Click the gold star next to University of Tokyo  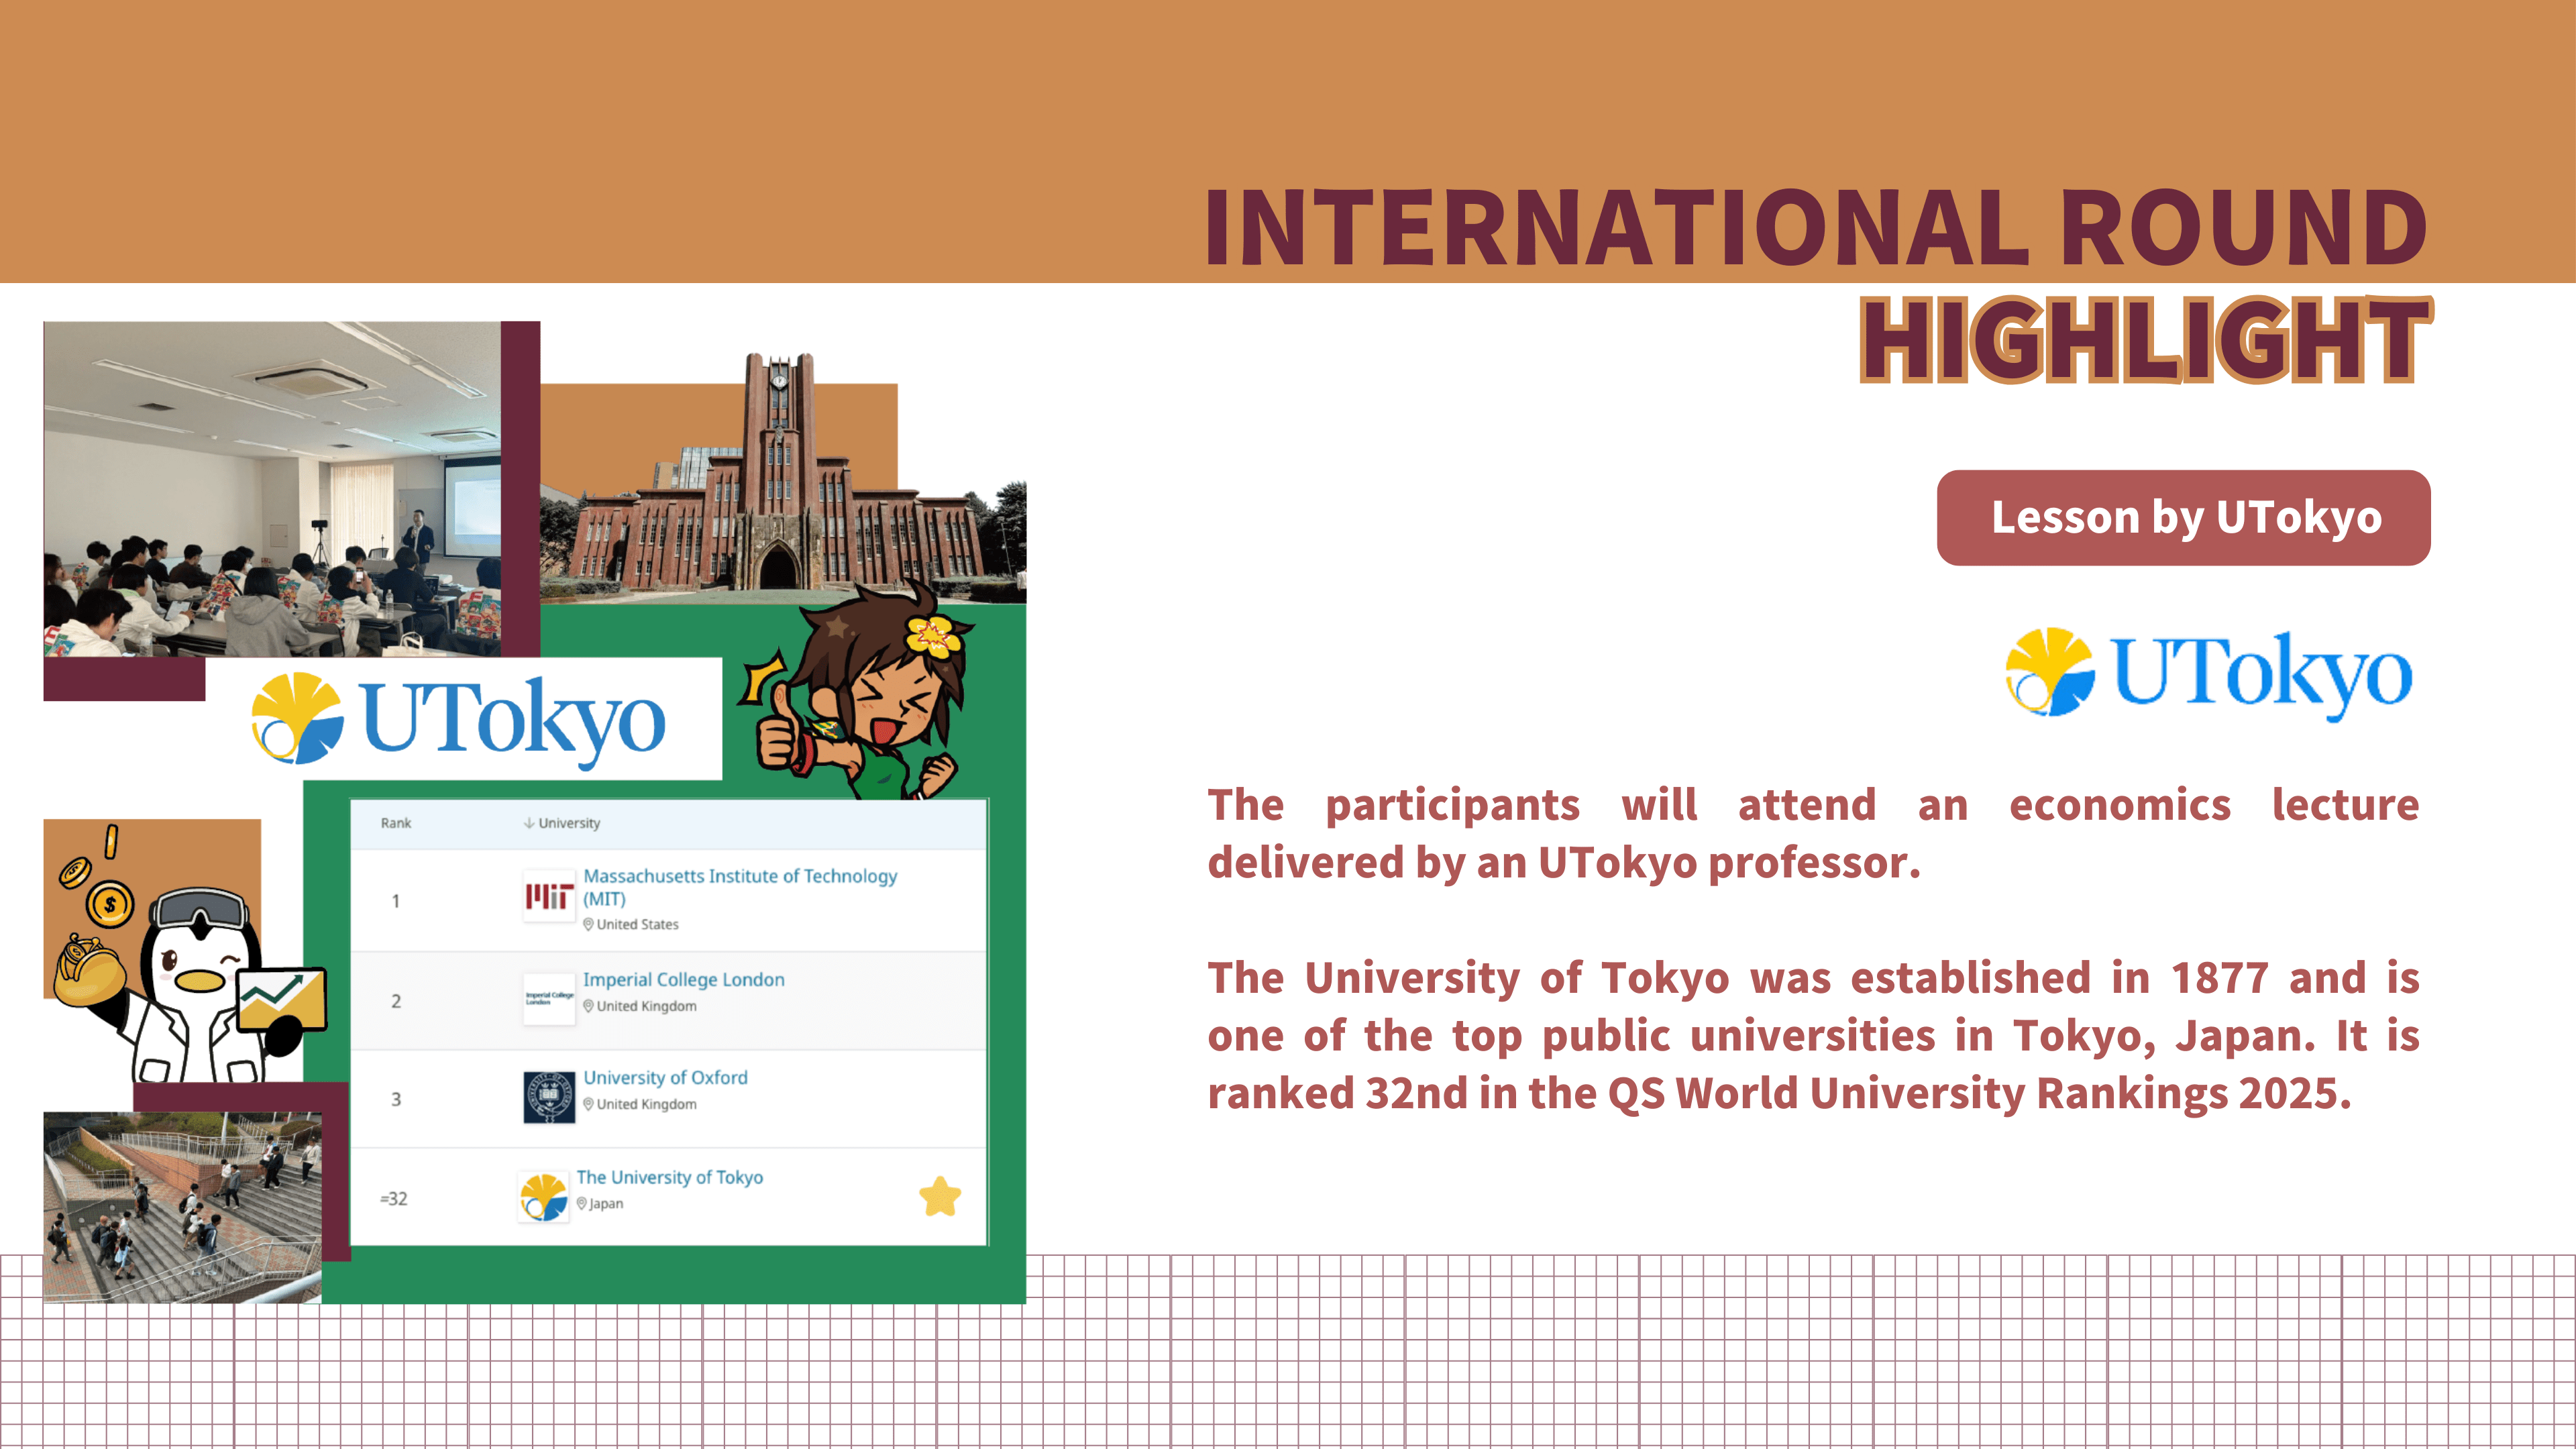click(939, 1197)
